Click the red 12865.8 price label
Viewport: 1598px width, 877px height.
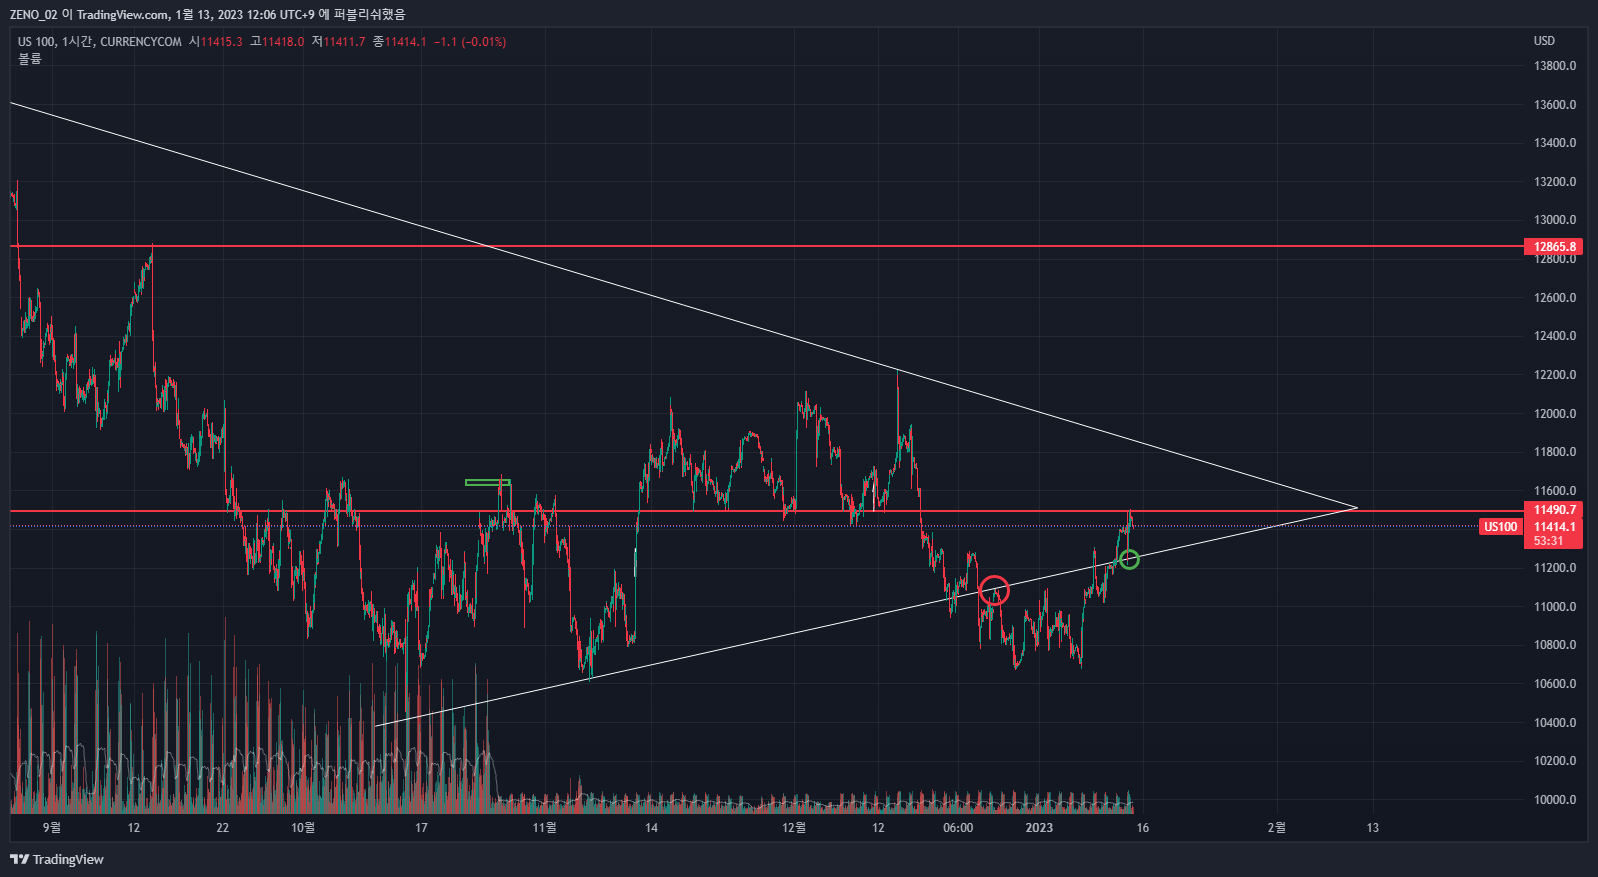[x=1554, y=247]
